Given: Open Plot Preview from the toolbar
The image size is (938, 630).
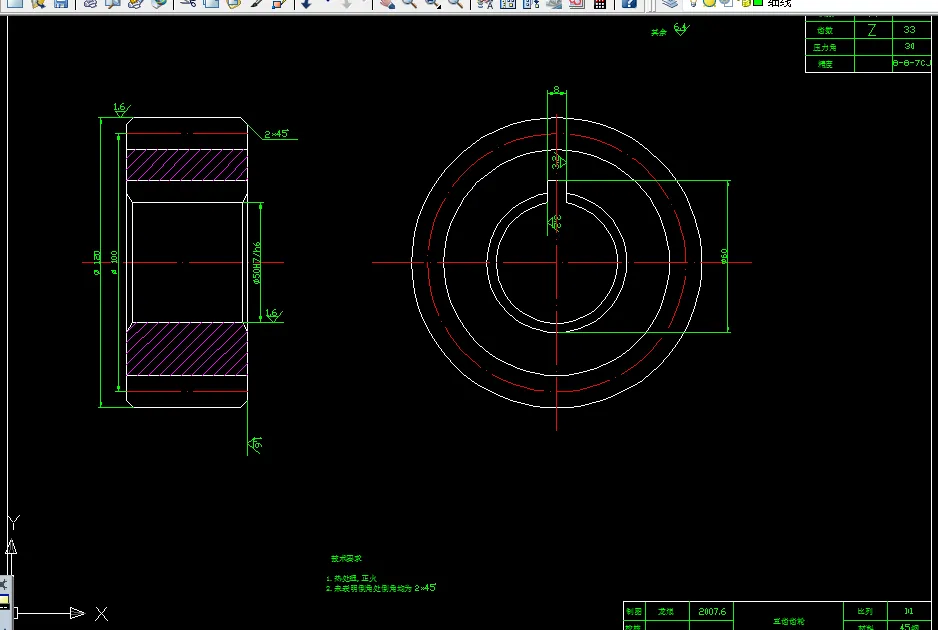Looking at the screenshot, I should point(112,3).
